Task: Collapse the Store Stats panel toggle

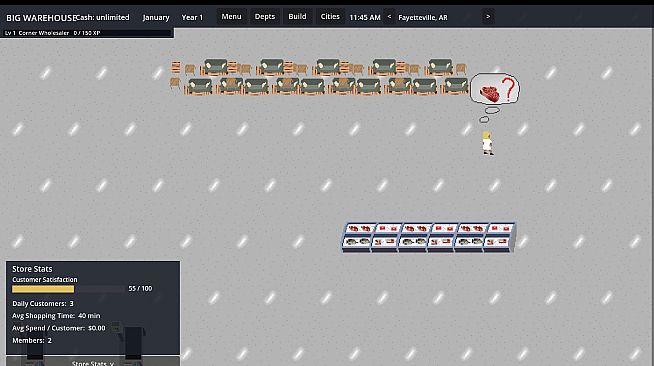Action: point(93,362)
